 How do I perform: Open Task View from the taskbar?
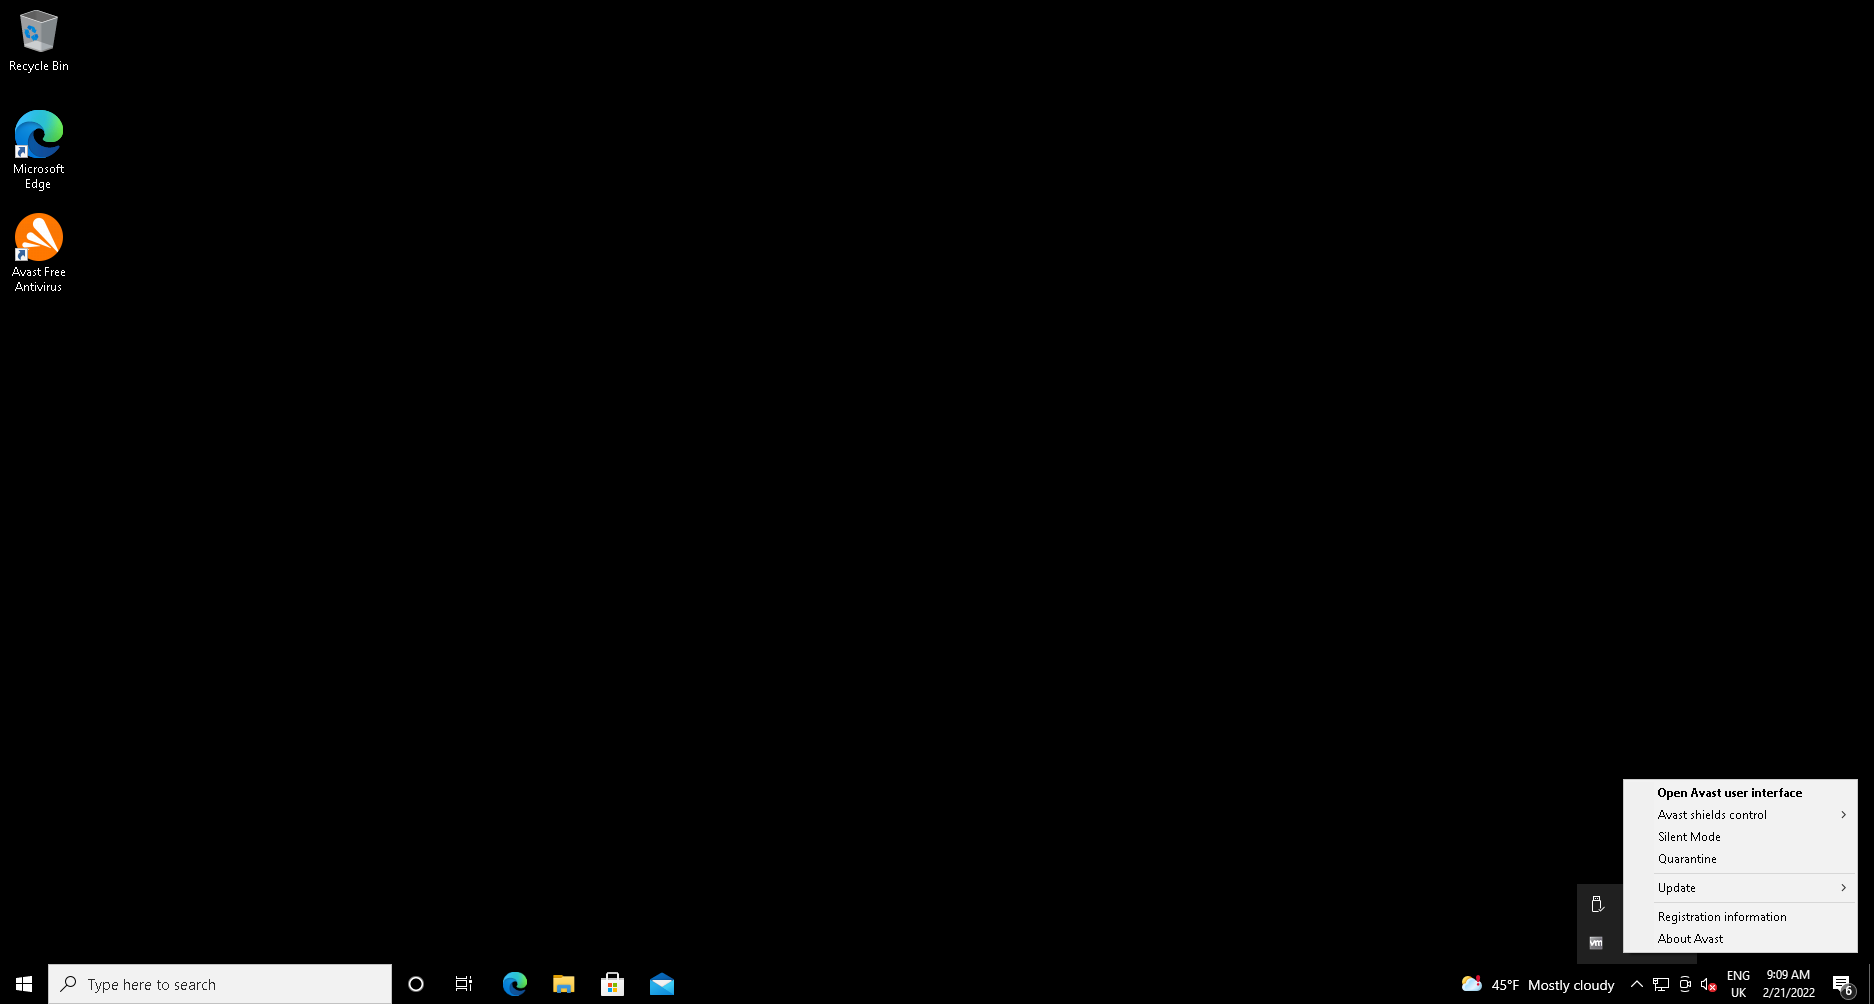pos(464,984)
